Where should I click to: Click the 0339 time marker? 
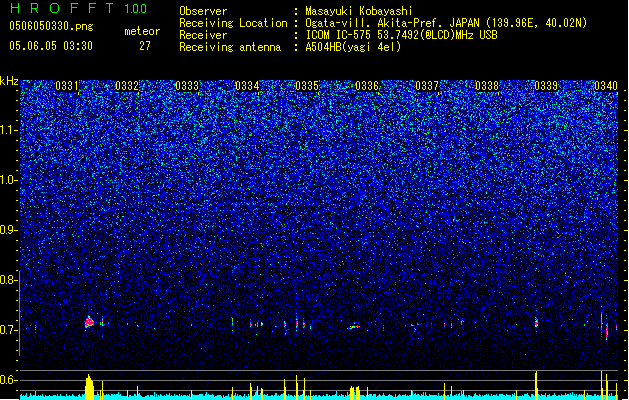[x=546, y=86]
